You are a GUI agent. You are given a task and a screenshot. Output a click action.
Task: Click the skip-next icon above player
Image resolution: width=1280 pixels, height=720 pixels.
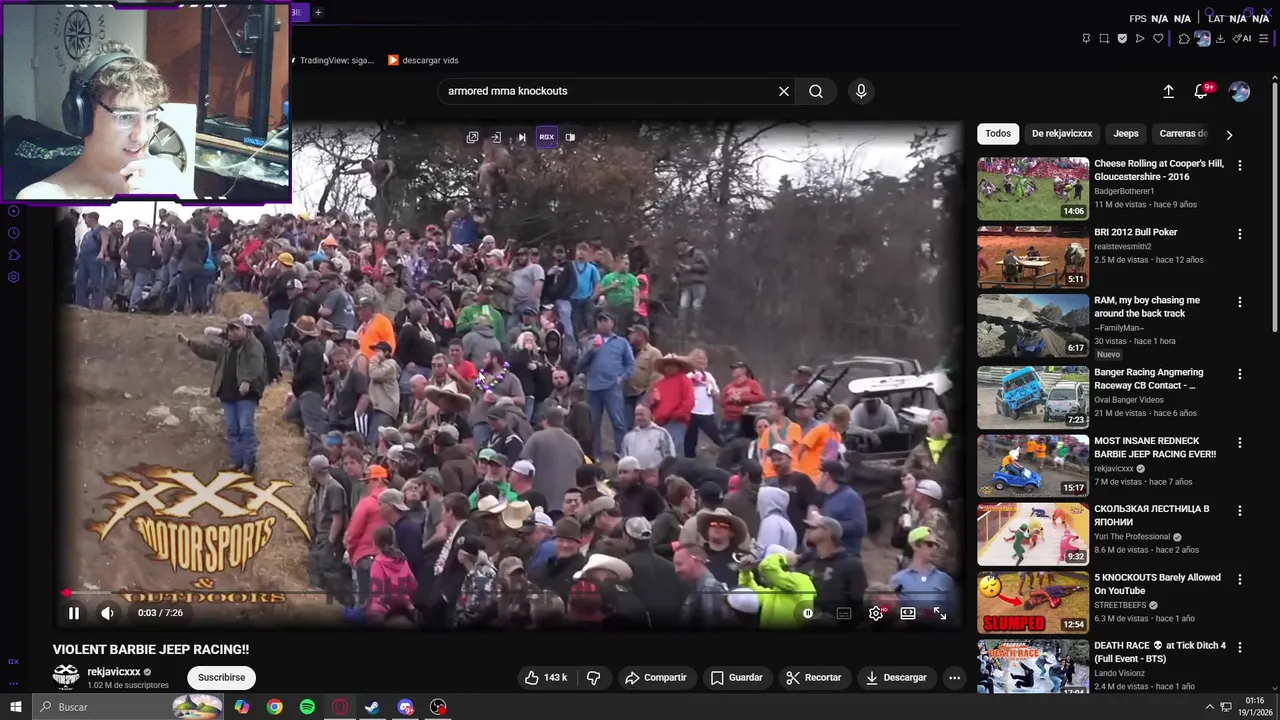coord(521,137)
